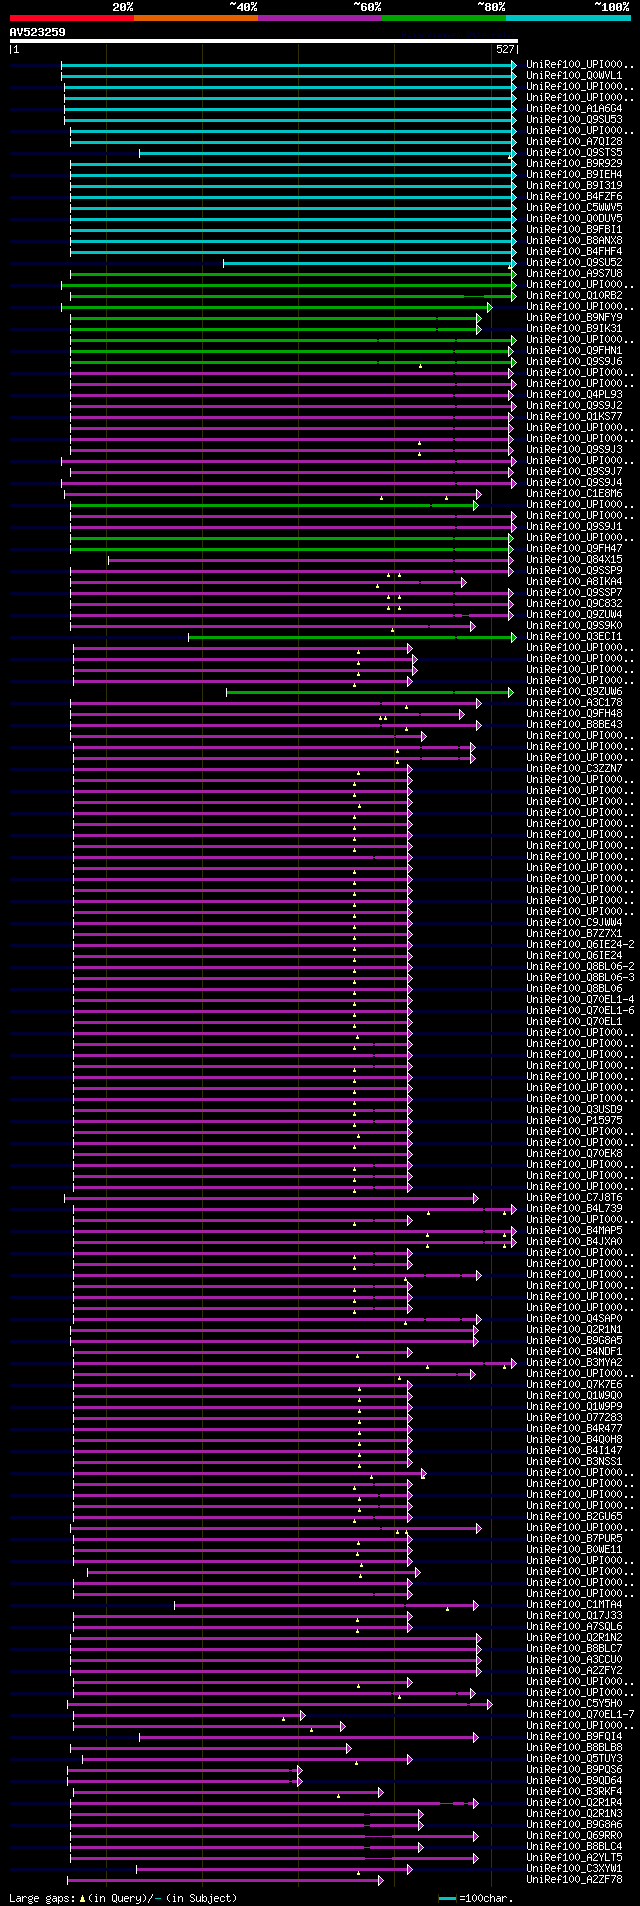Select the UniRef100_Q0DUV5 label

574,218
